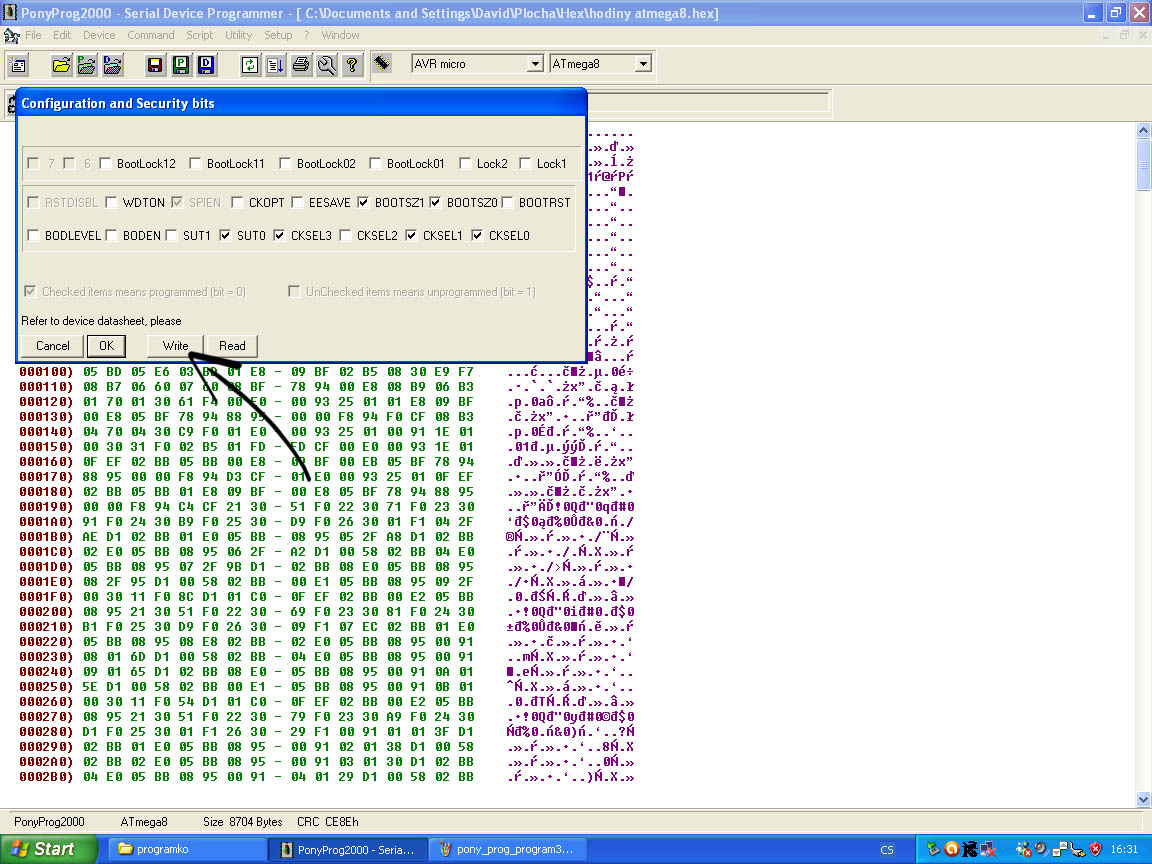Open the Edit menu

pos(62,35)
